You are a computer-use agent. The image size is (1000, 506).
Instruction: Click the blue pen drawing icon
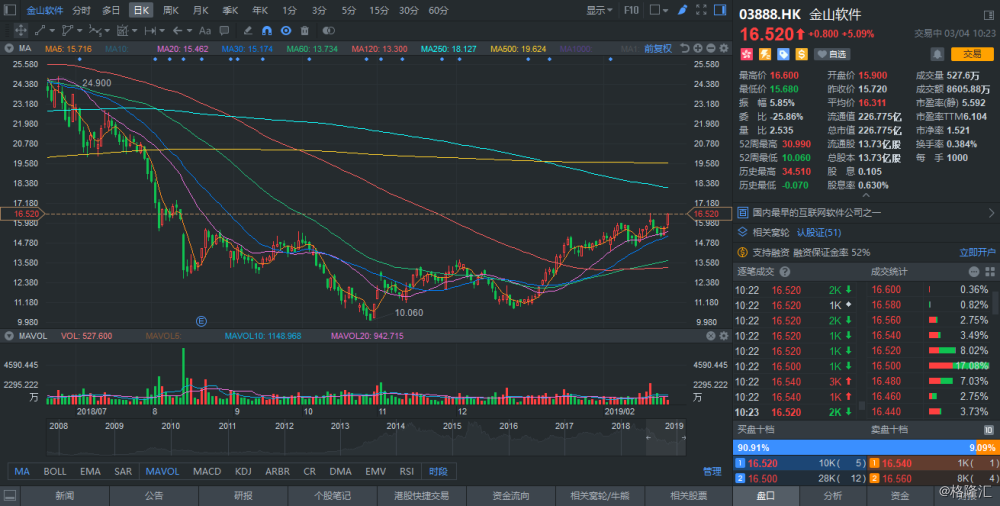(681, 10)
